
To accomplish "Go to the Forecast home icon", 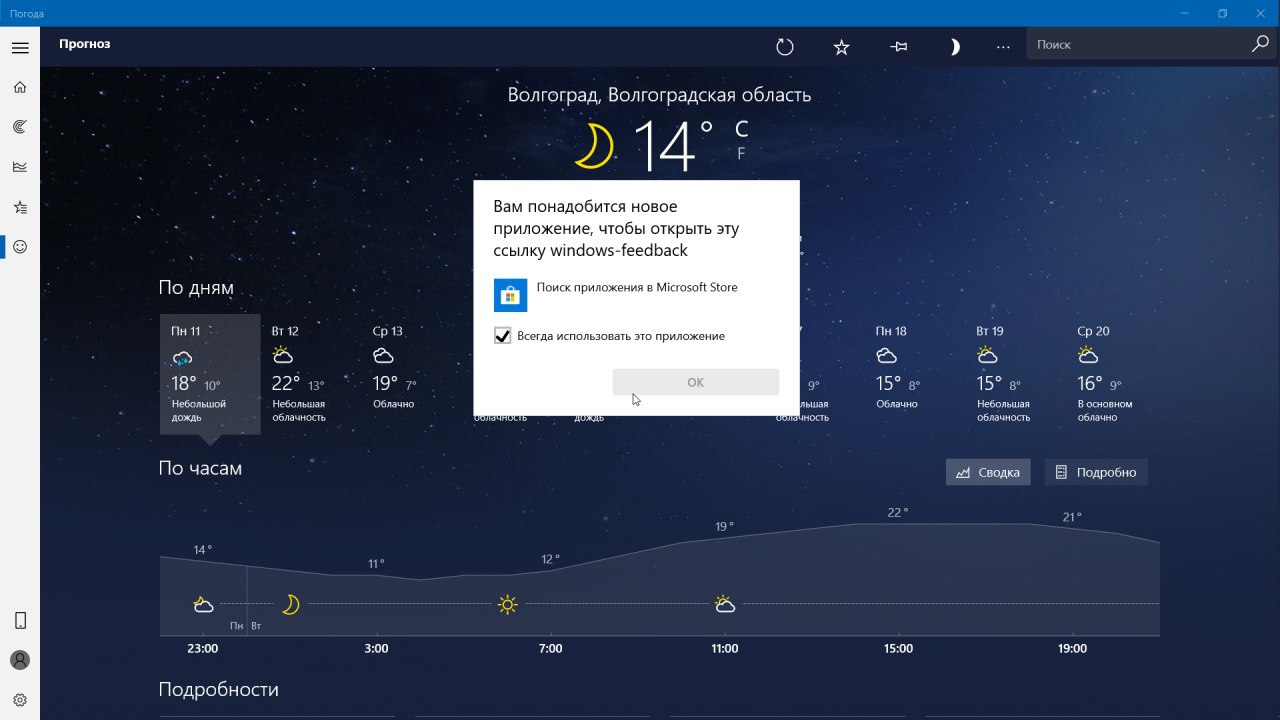I will point(20,87).
